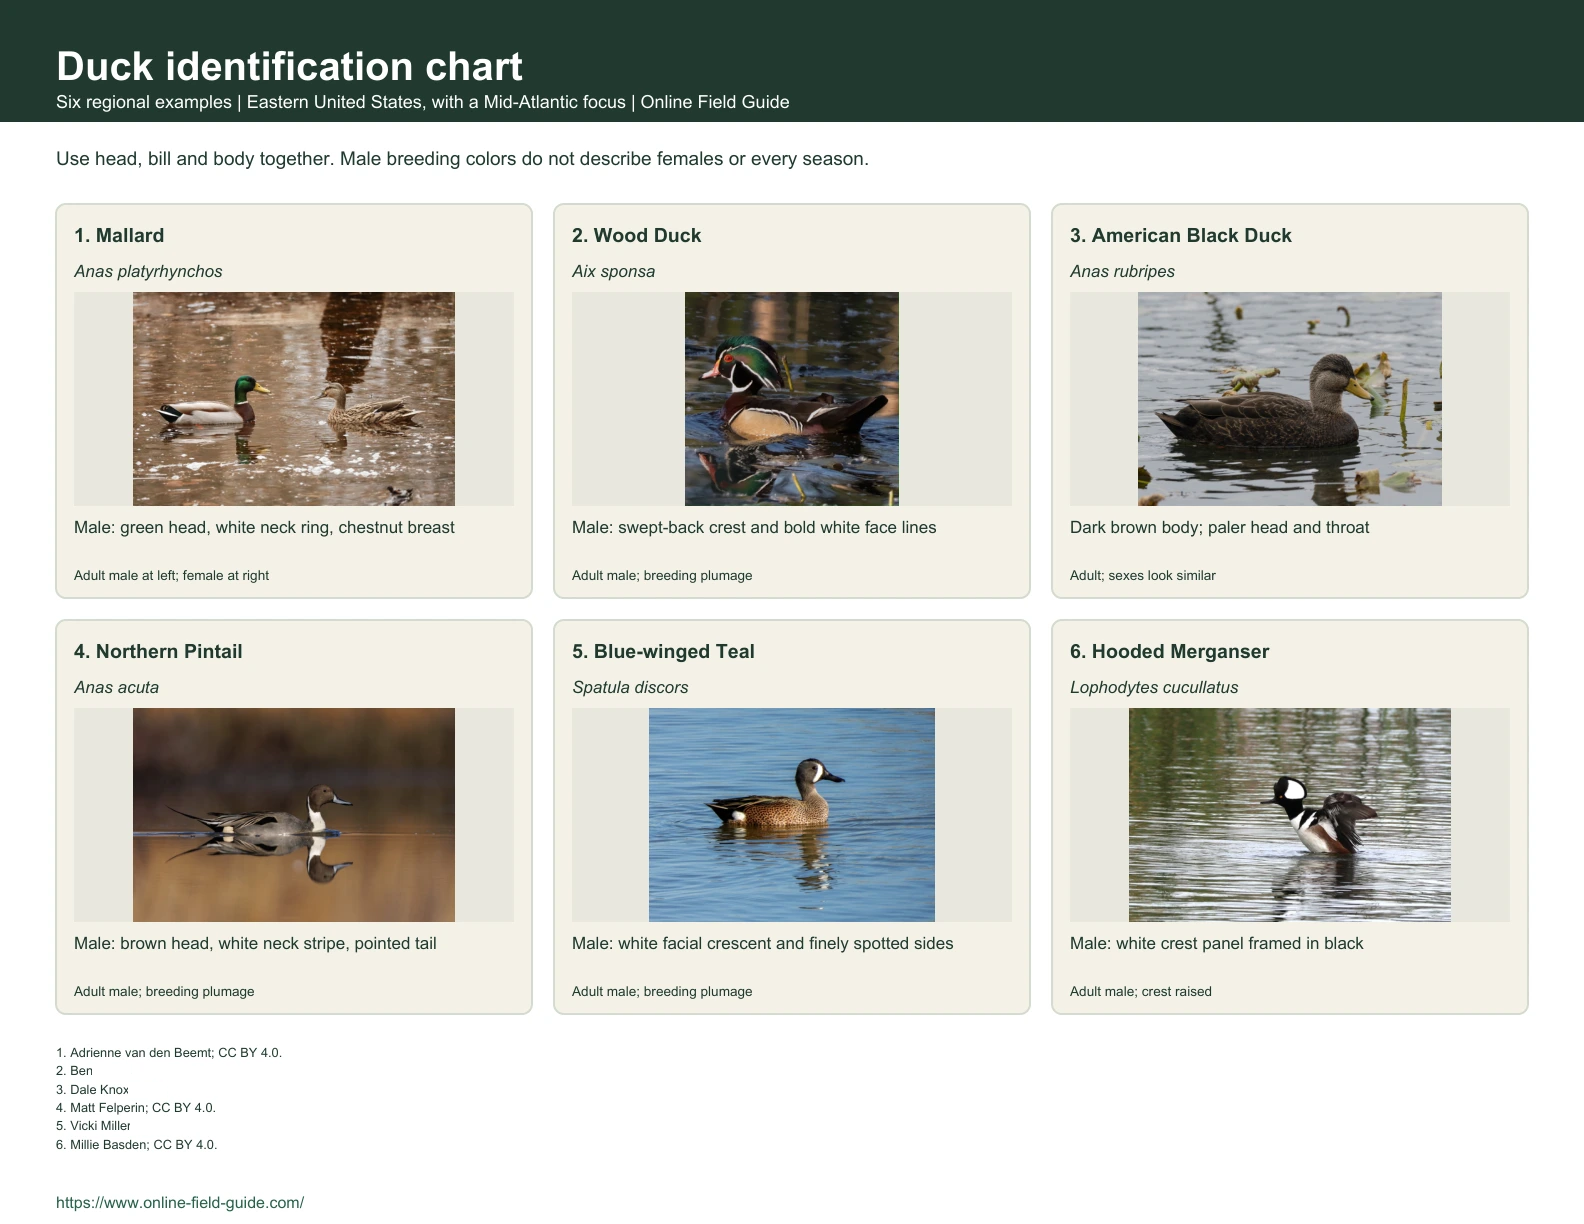Viewport: 1584px width, 1224px height.
Task: Click the 'Adult male; crest raised' caption
Action: (1141, 991)
